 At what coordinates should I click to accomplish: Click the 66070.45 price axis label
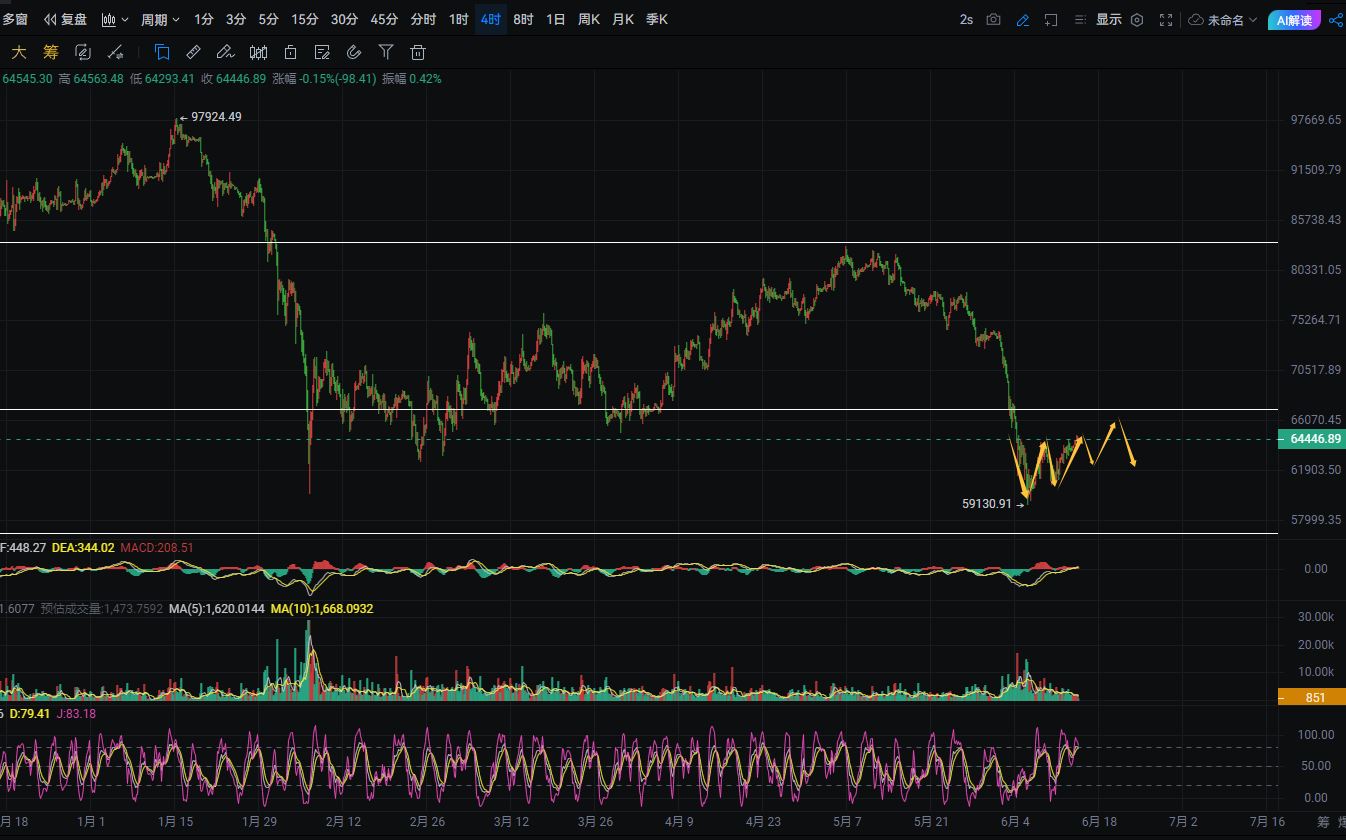1316,420
